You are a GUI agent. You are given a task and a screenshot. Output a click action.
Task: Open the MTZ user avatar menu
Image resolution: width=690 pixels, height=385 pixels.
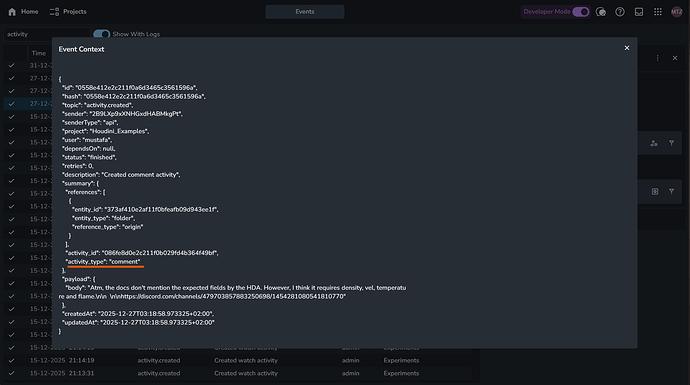pyautogui.click(x=676, y=12)
